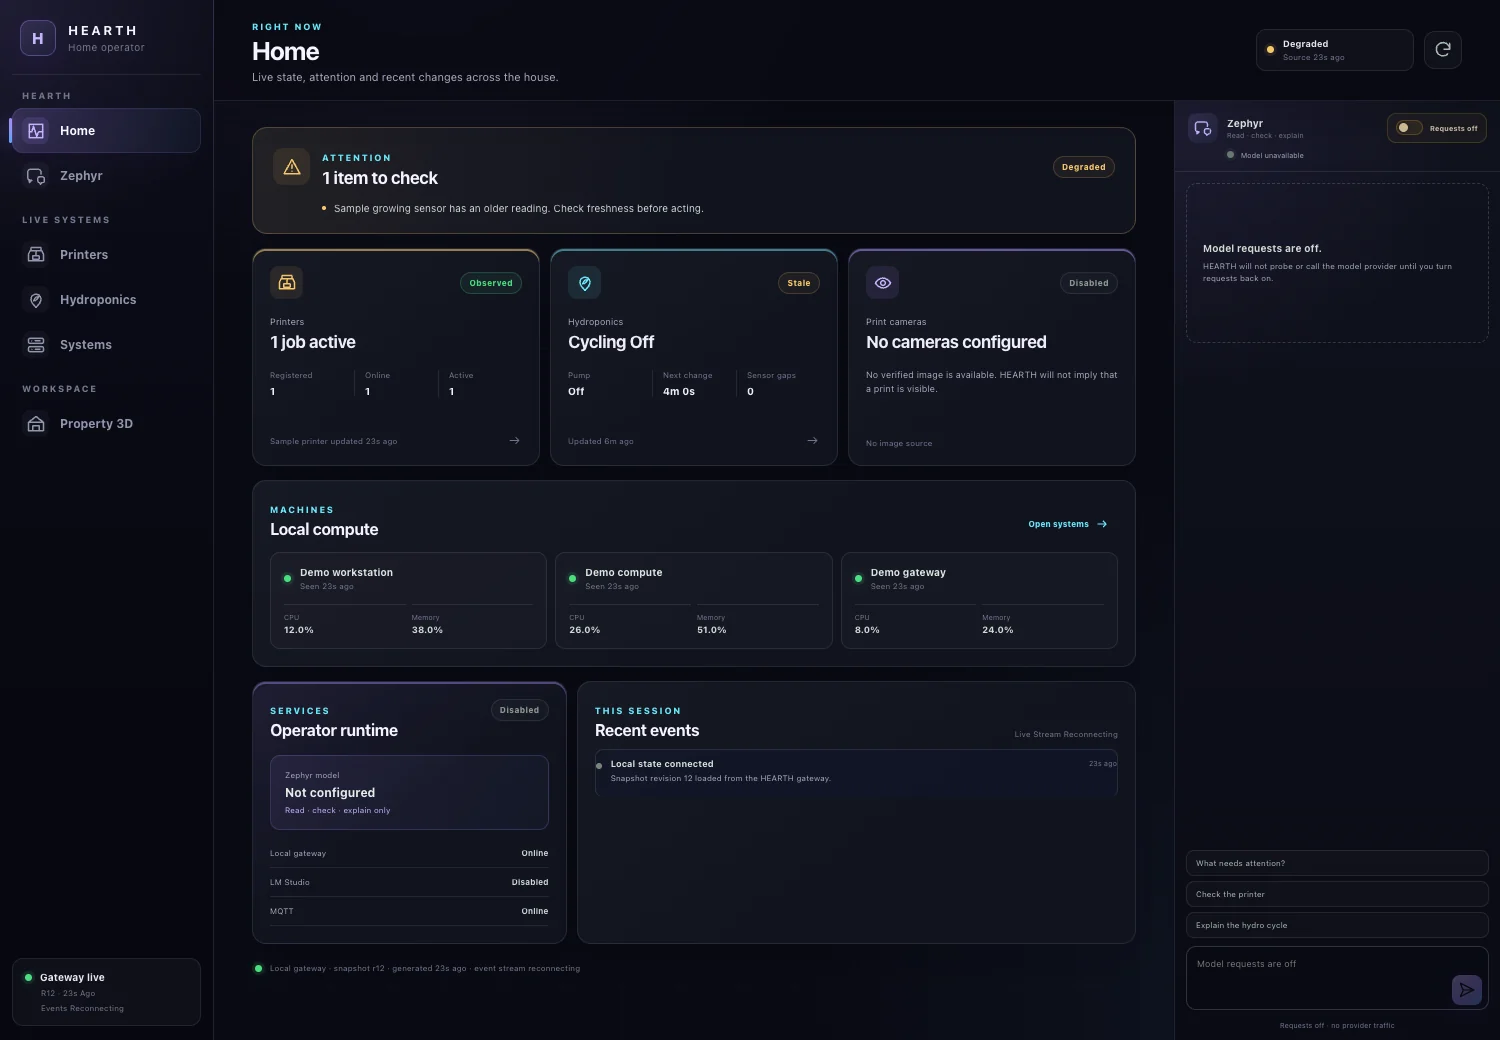
Task: Open the Printers section in the sidebar
Action: [x=106, y=255]
